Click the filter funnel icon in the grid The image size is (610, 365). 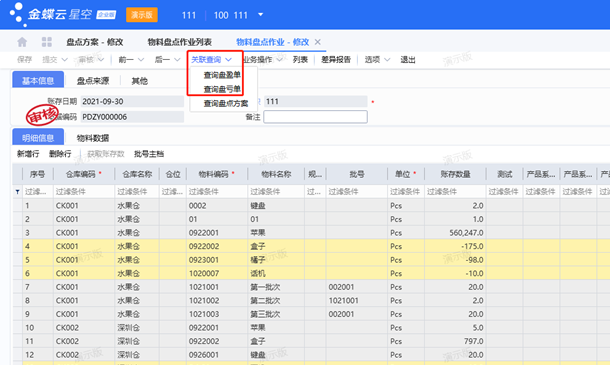click(18, 191)
